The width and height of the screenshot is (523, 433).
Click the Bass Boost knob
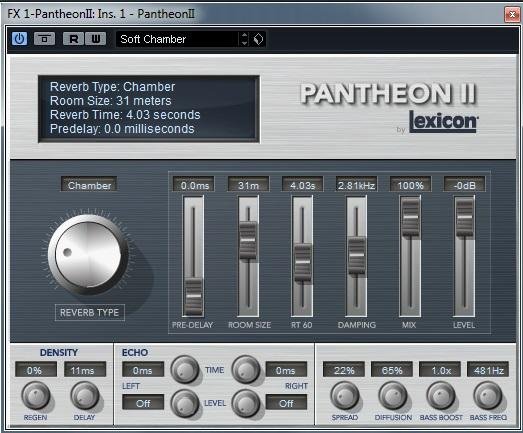pyautogui.click(x=441, y=396)
